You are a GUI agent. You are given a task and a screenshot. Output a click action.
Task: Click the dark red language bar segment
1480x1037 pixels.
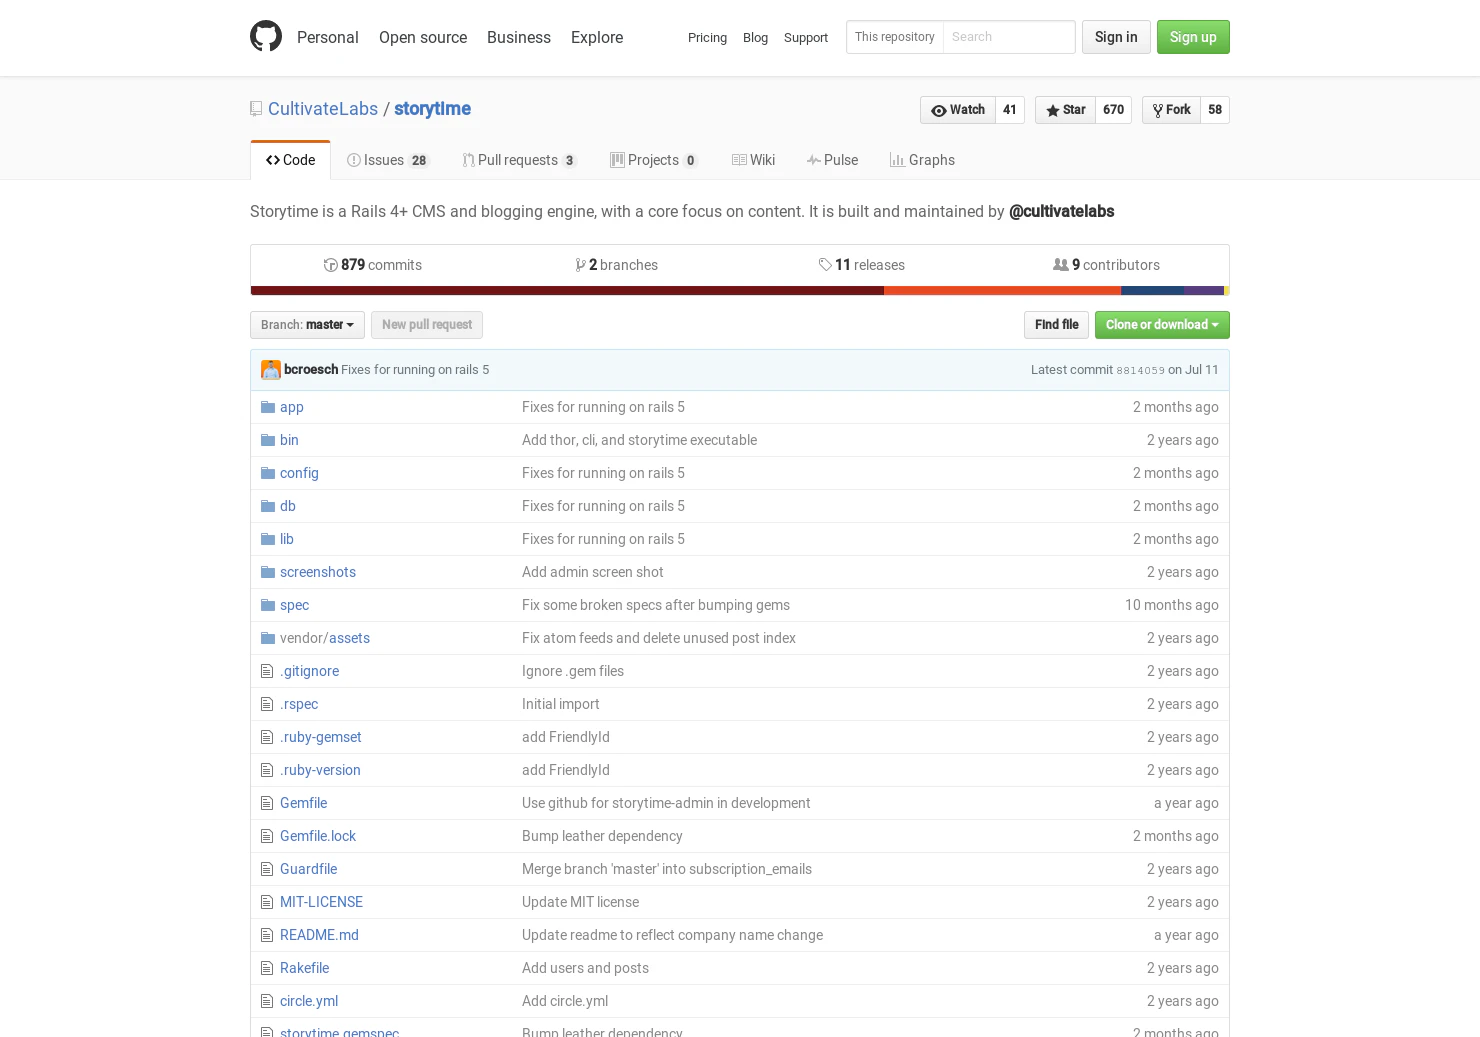tap(567, 291)
